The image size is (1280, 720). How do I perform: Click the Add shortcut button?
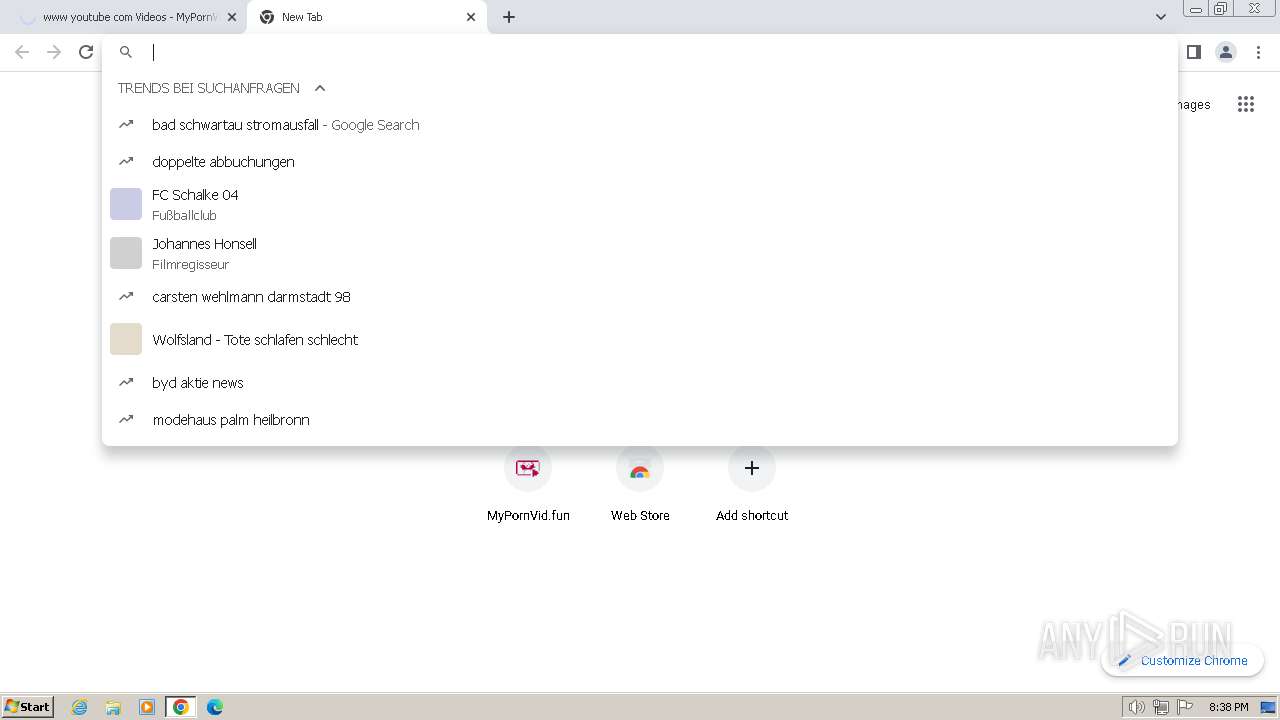tap(752, 485)
